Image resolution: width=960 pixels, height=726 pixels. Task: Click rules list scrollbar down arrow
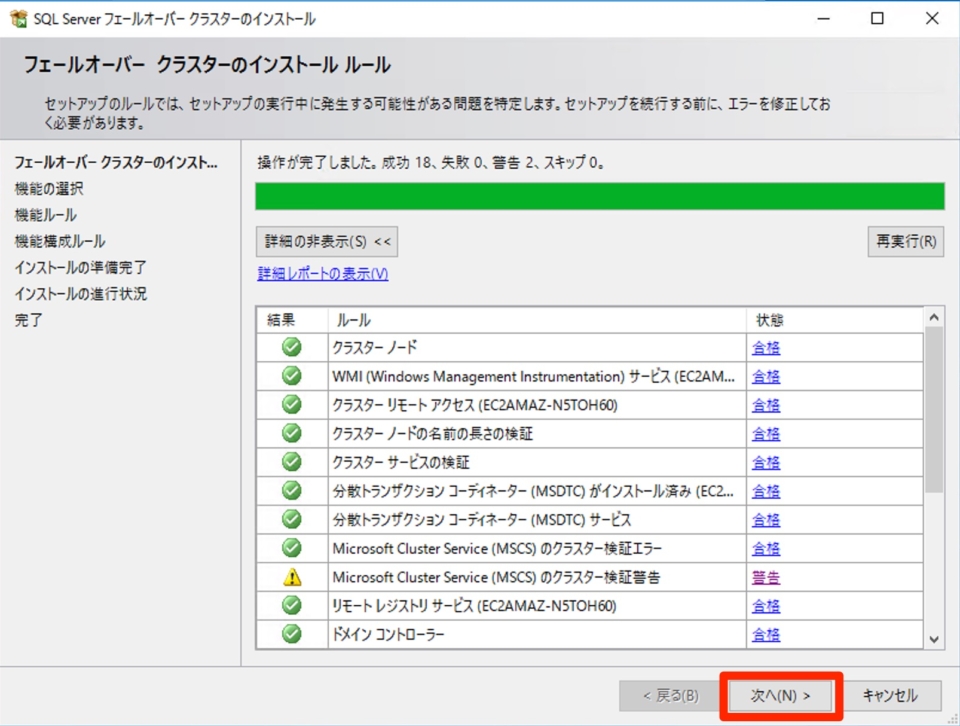[x=934, y=639]
